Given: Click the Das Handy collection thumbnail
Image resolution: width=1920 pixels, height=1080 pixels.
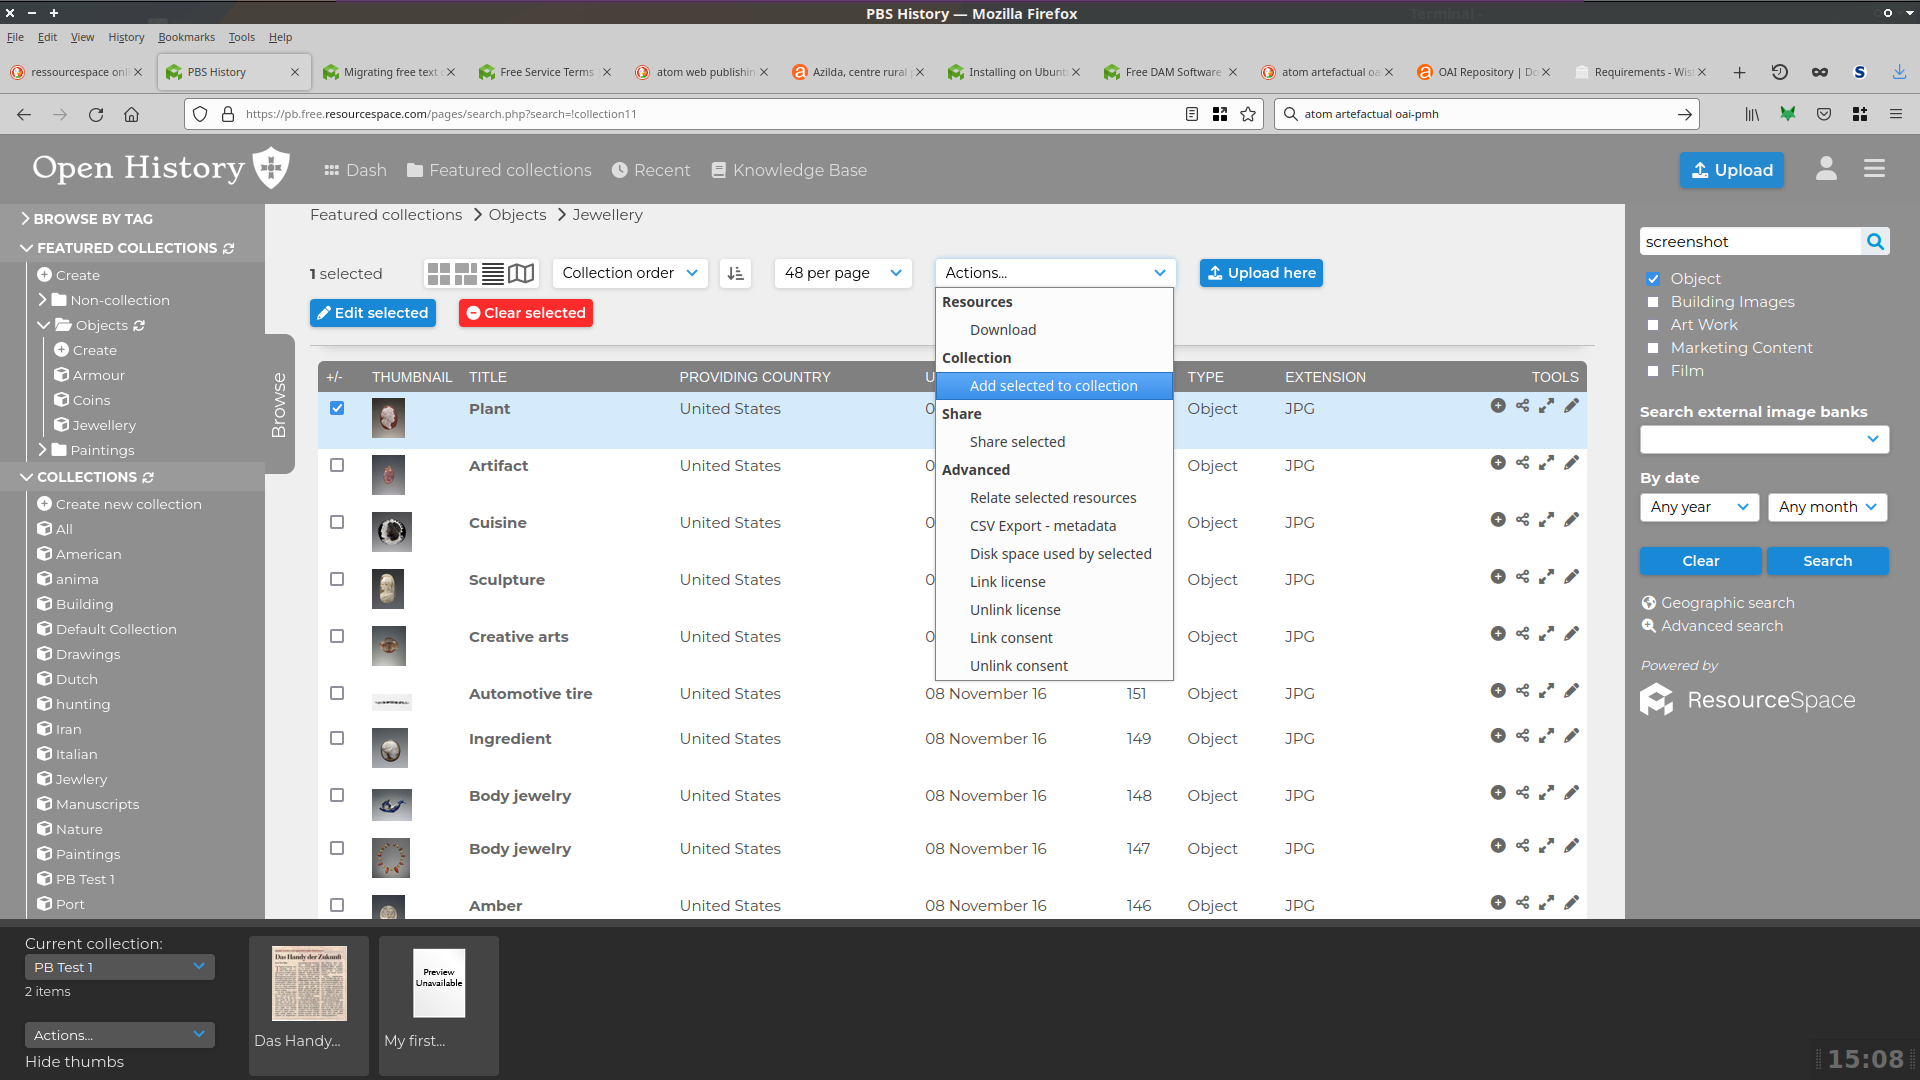Looking at the screenshot, I should point(309,984).
